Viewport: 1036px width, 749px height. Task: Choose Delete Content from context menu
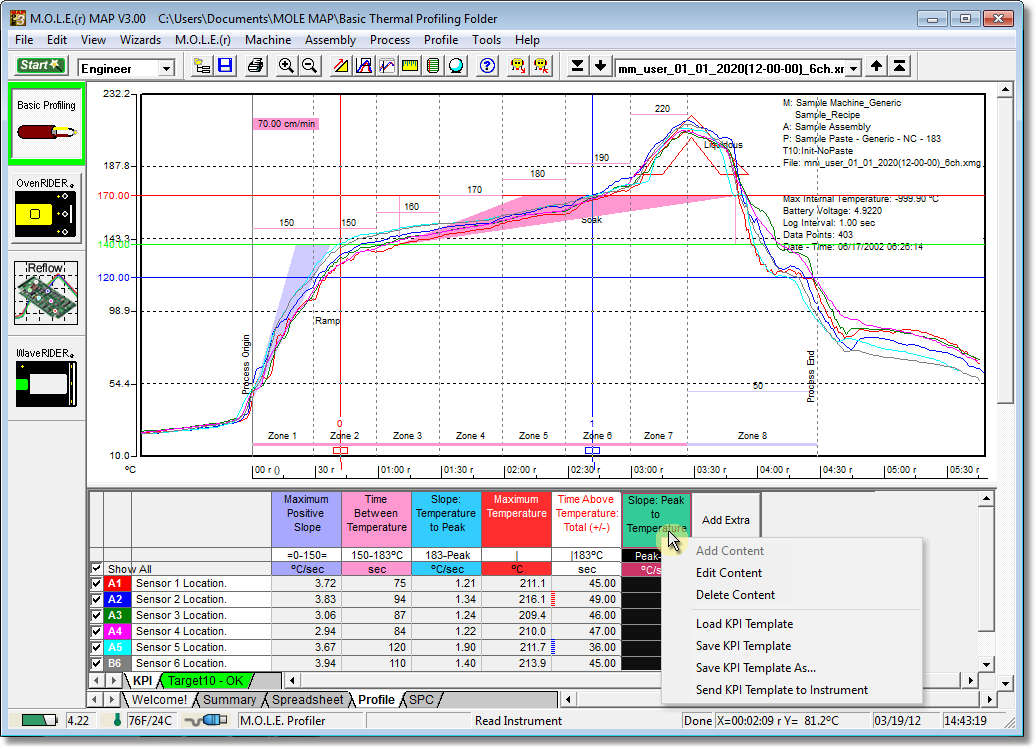[x=735, y=594]
